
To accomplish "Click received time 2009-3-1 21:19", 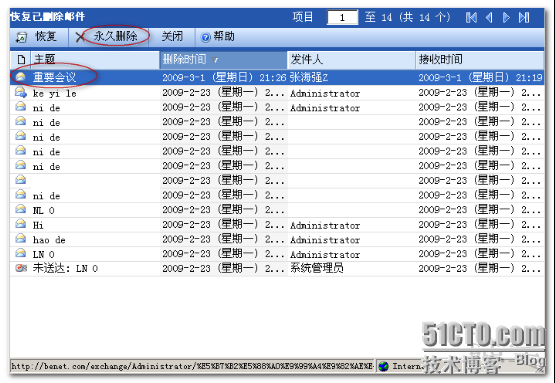I will click(x=480, y=78).
